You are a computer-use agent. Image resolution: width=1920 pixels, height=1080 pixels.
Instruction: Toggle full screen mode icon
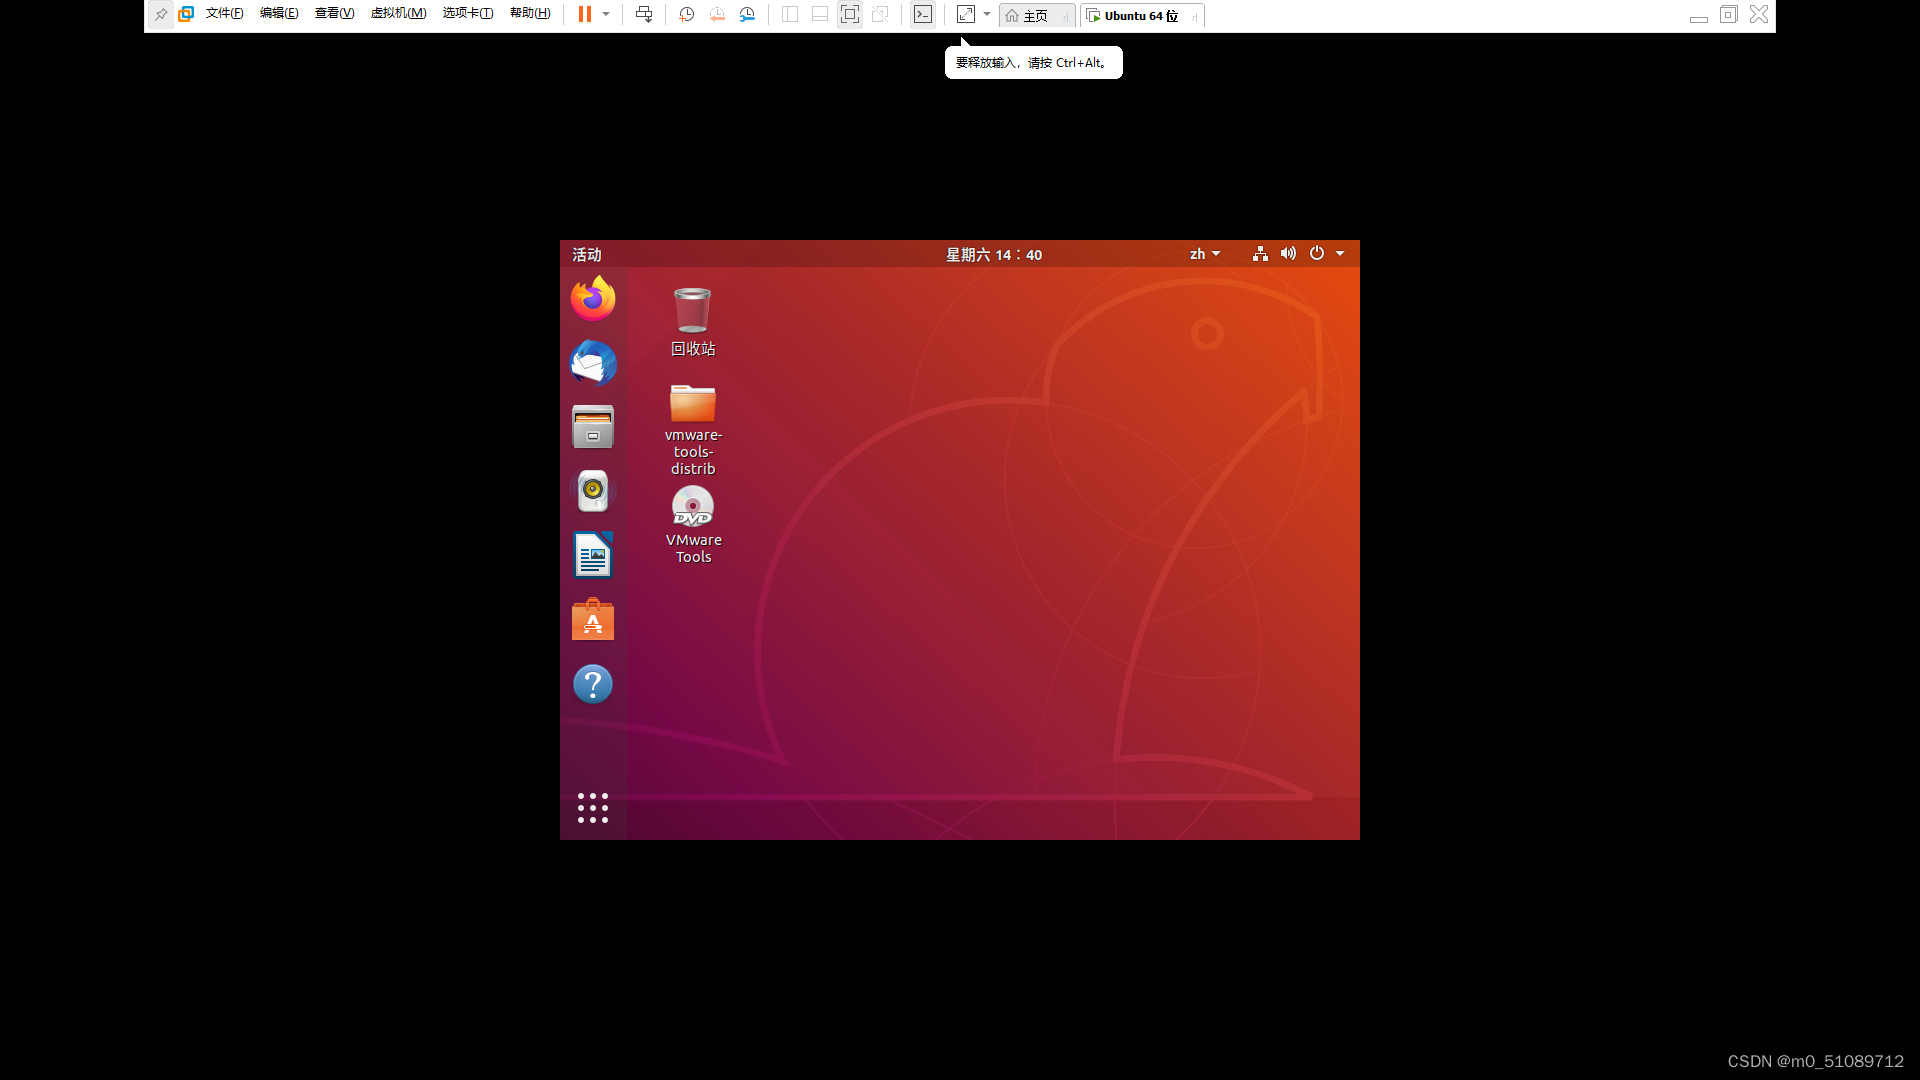tap(849, 15)
